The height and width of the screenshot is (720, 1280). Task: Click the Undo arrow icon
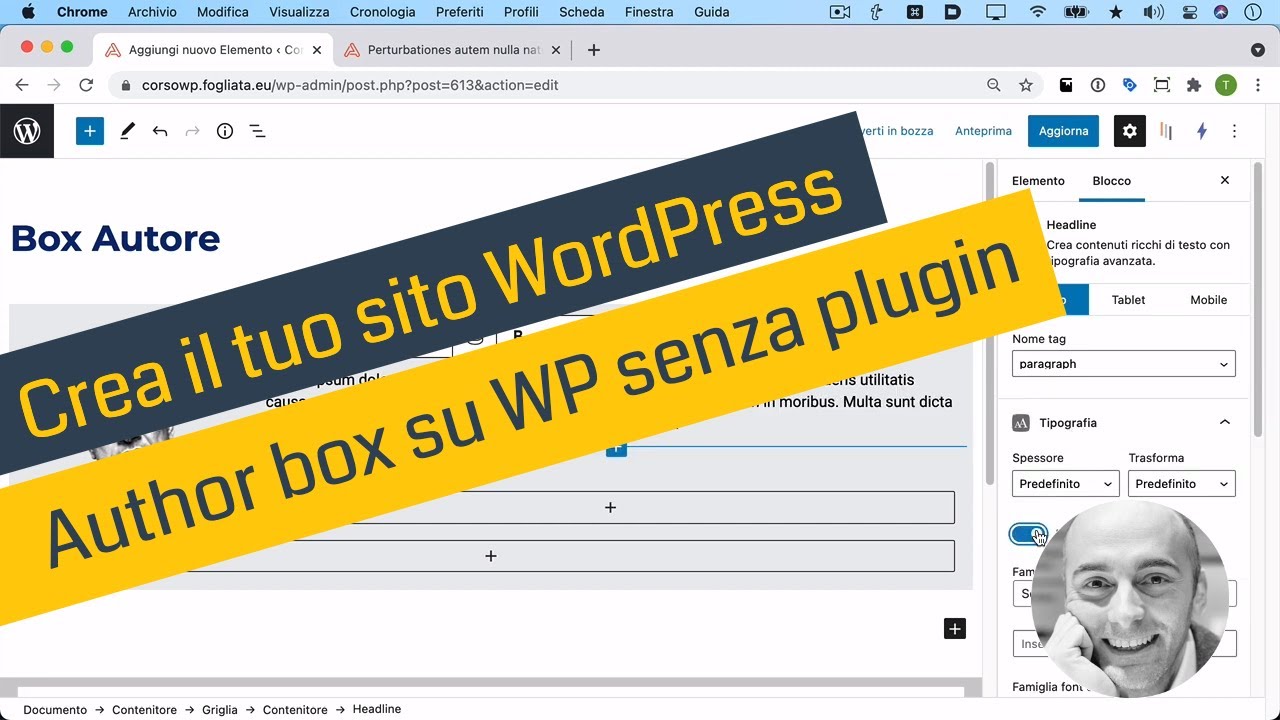[160, 131]
